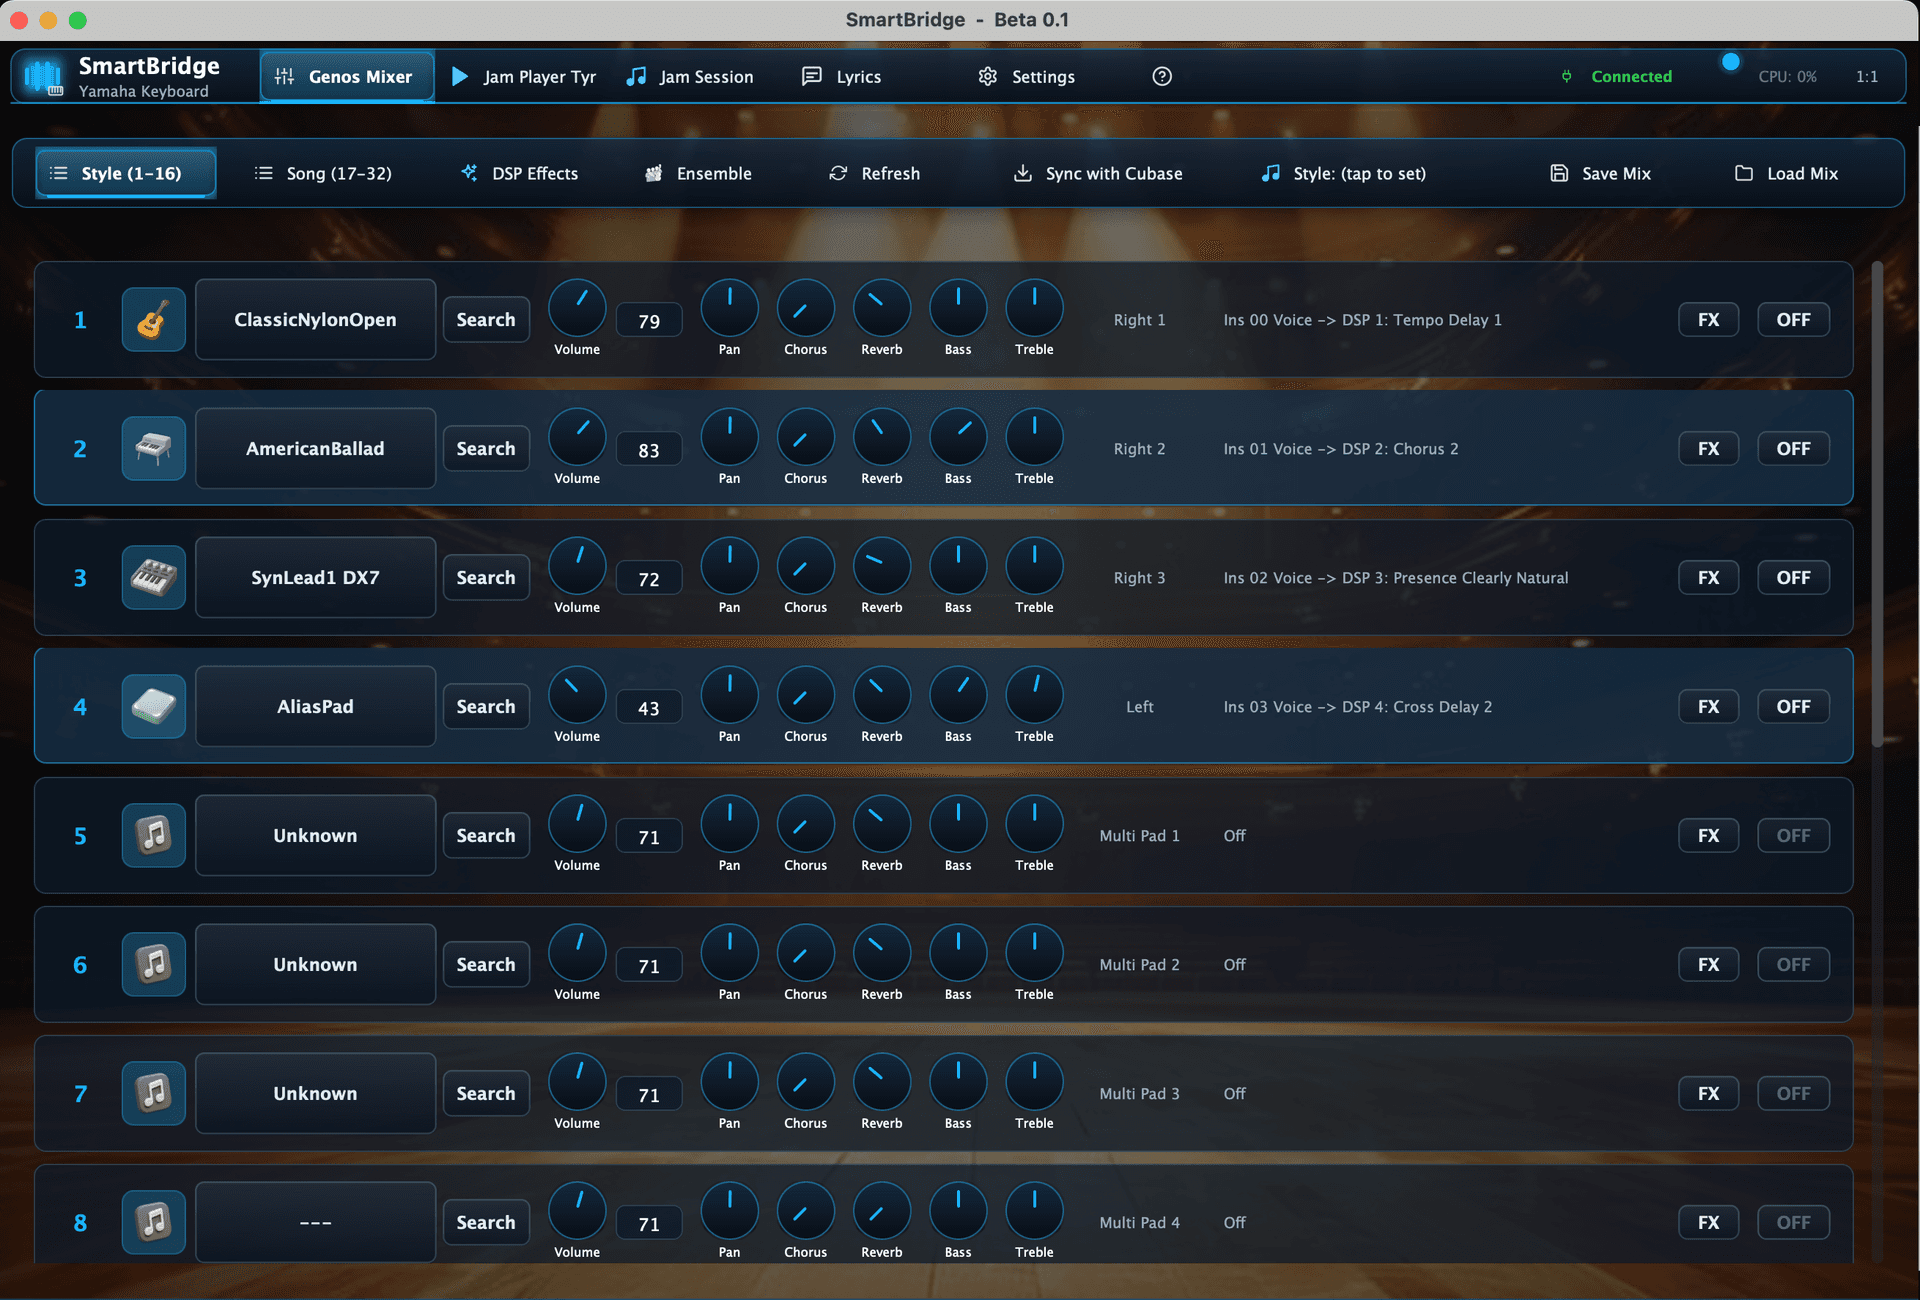
Task: Toggle OFF button for AmericanBallad channel
Action: [x=1793, y=449]
